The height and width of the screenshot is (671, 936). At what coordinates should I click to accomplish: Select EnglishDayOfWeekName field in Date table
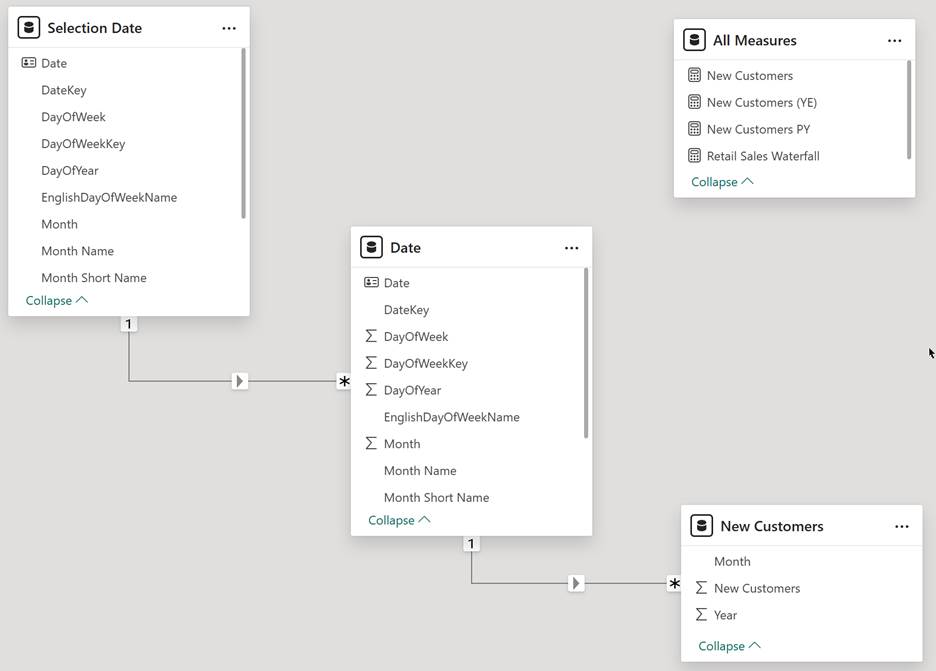click(x=451, y=417)
